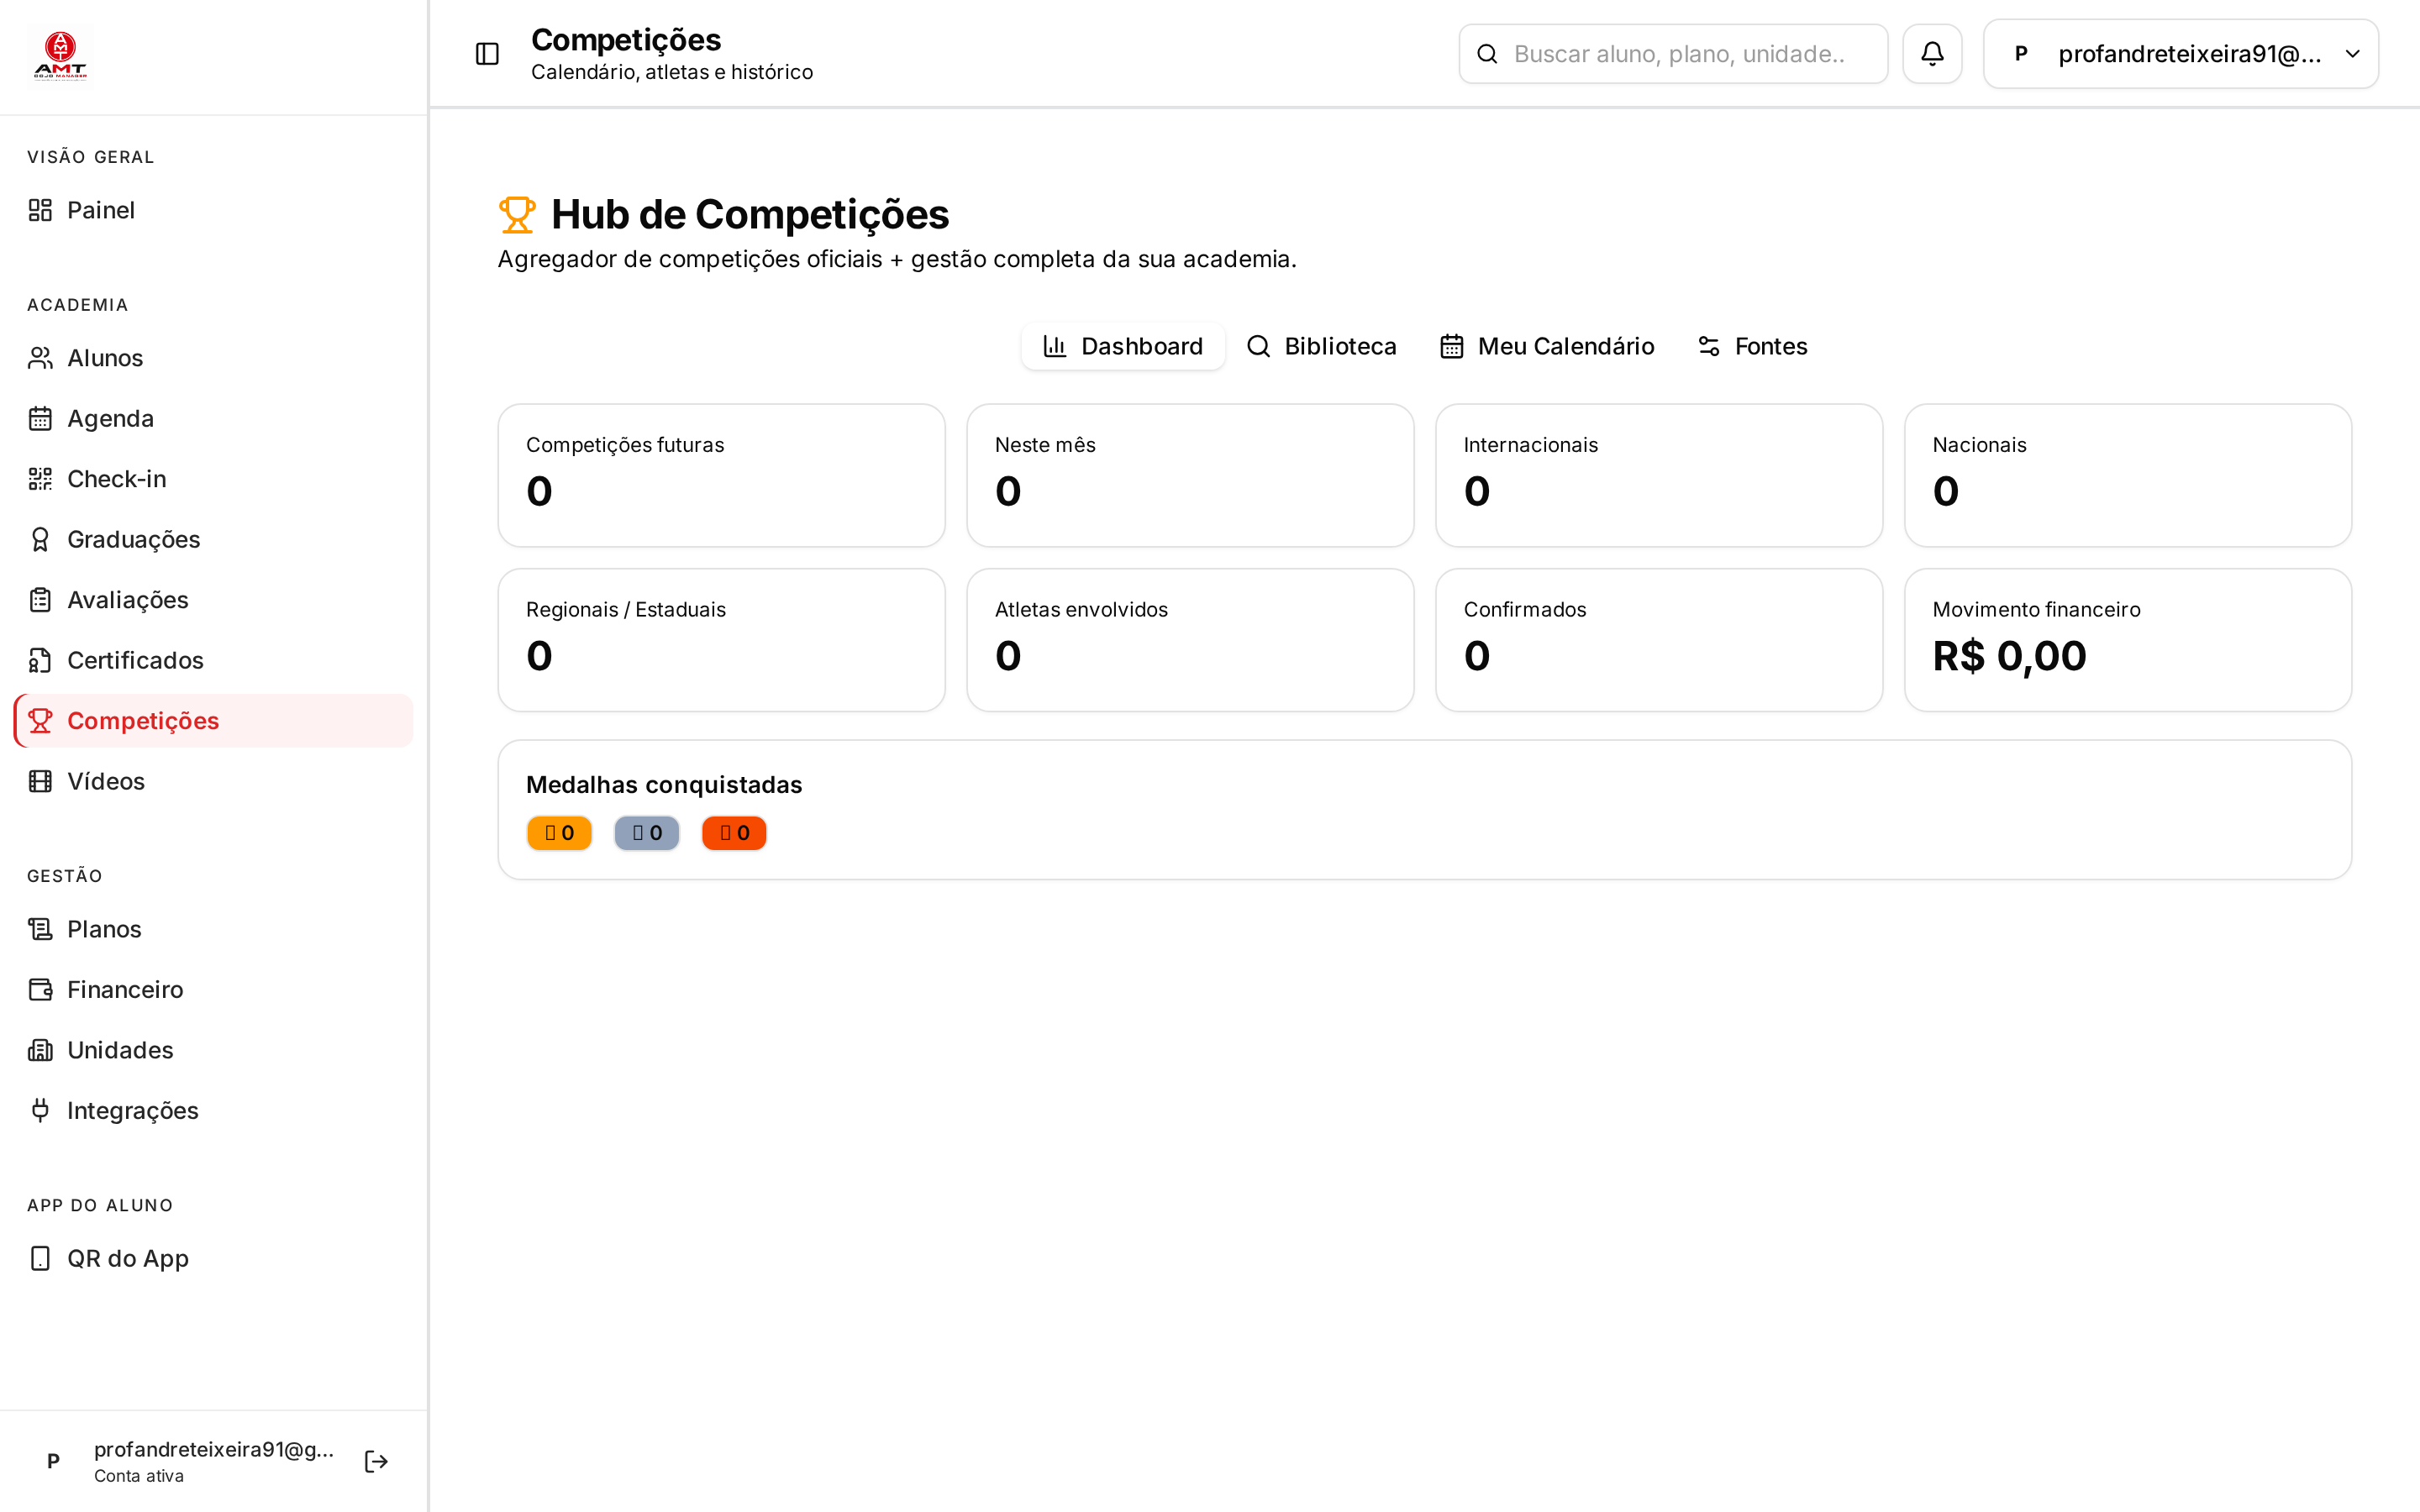This screenshot has height=1512, width=2420.
Task: Click the Conta ativa account email
Action: (214, 1449)
